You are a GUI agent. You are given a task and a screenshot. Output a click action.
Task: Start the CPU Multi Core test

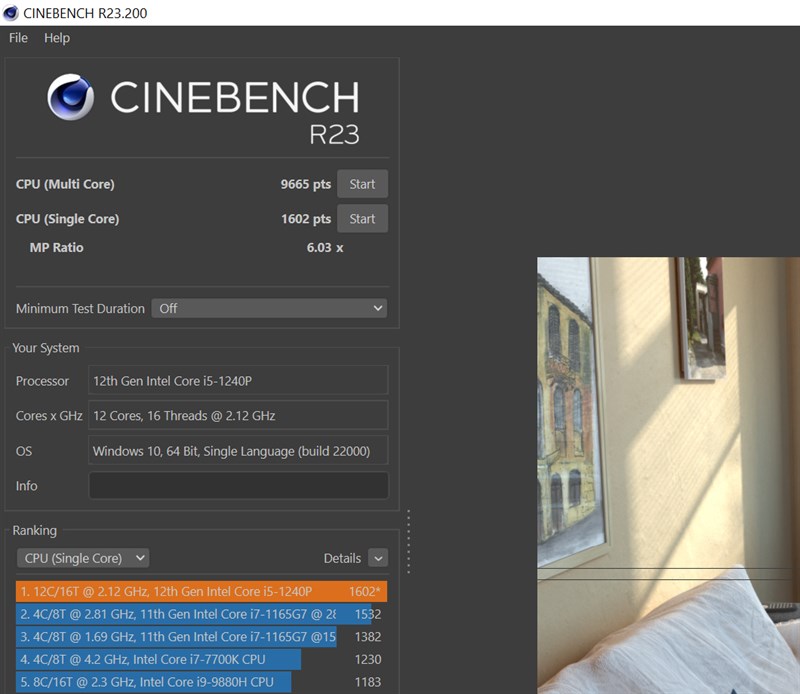tap(362, 184)
